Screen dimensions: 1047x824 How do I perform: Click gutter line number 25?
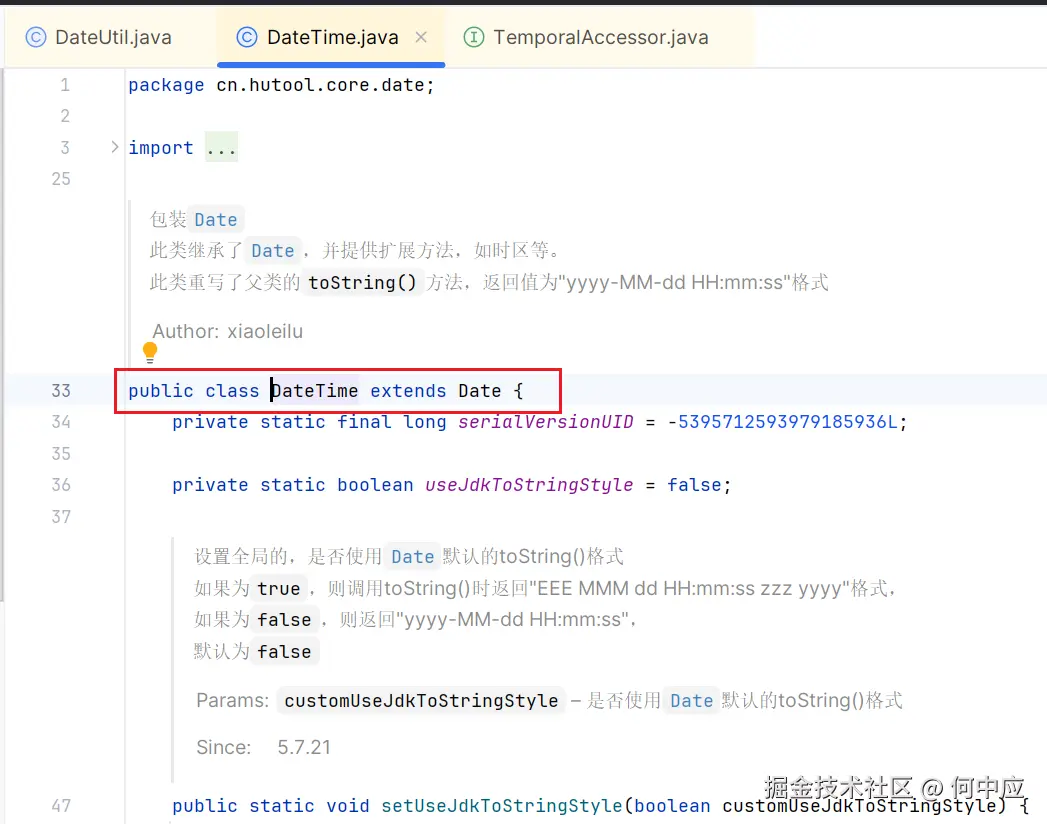pos(61,179)
